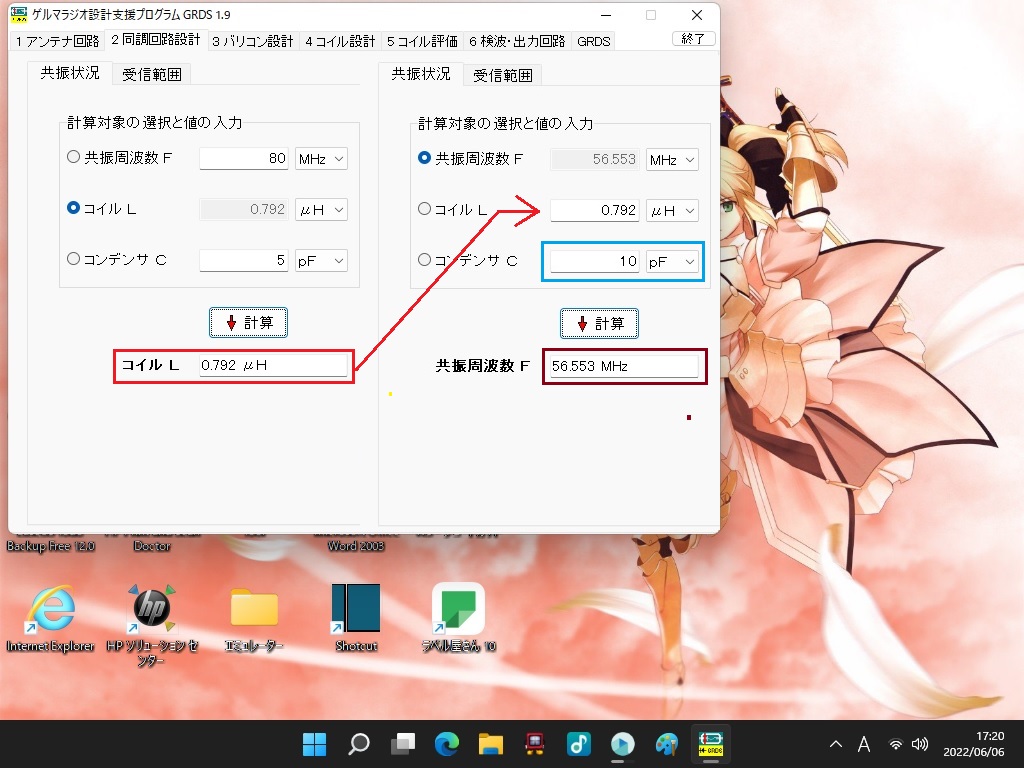Open File Explorer from taskbar

click(490, 743)
